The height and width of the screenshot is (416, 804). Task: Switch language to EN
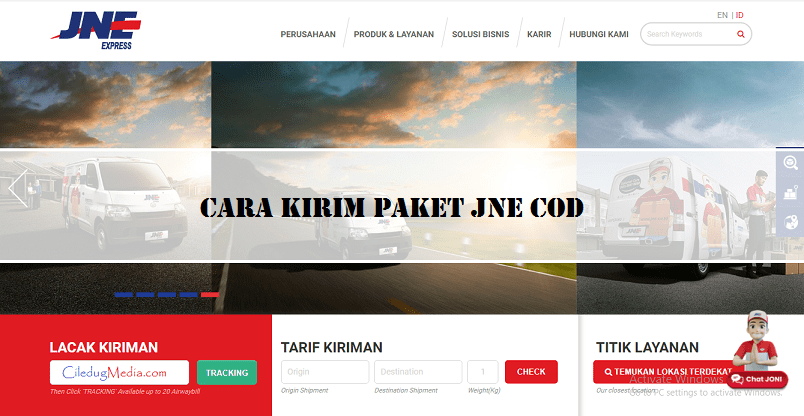tap(722, 15)
